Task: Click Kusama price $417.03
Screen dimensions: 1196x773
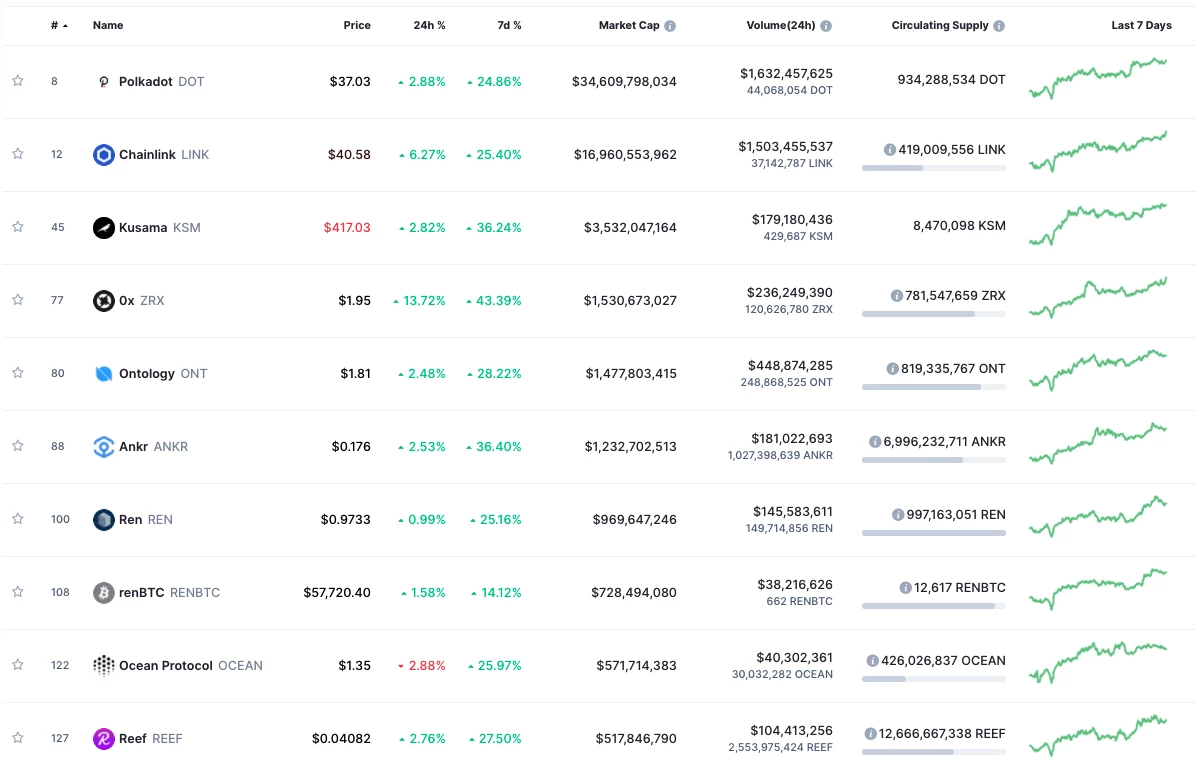Action: point(347,227)
